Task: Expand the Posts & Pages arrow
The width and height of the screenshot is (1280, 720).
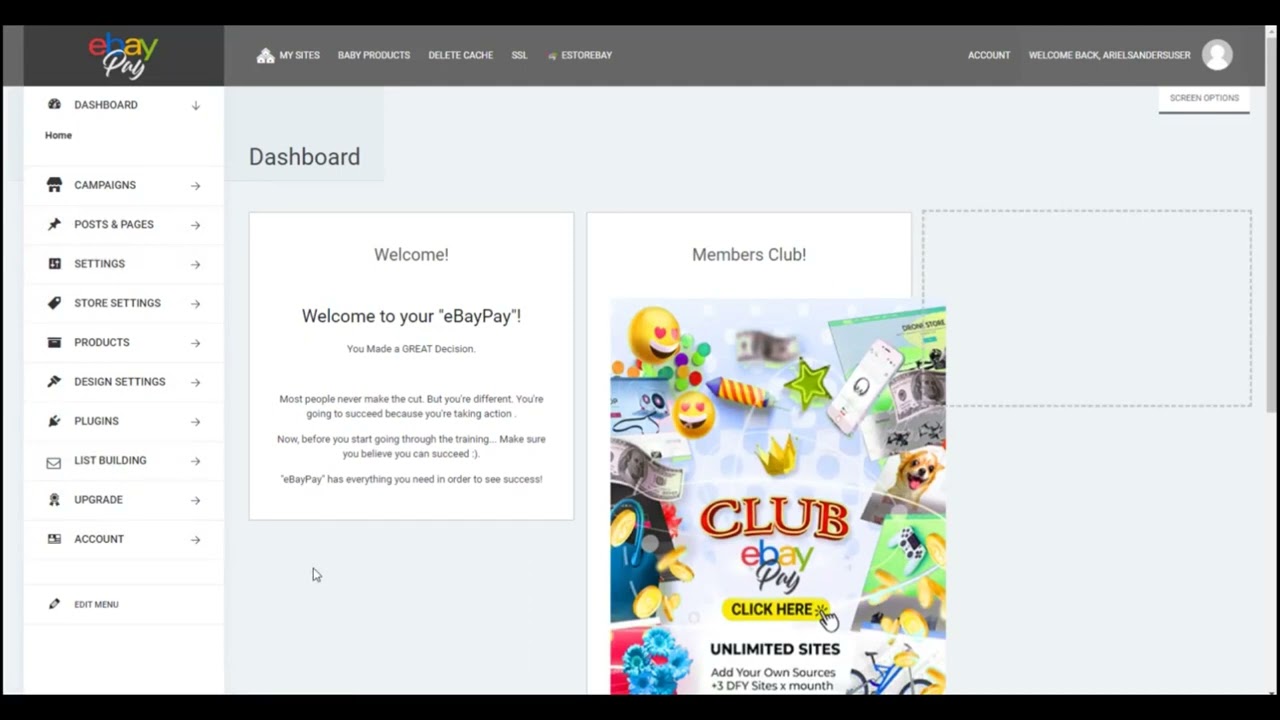Action: coord(196,225)
